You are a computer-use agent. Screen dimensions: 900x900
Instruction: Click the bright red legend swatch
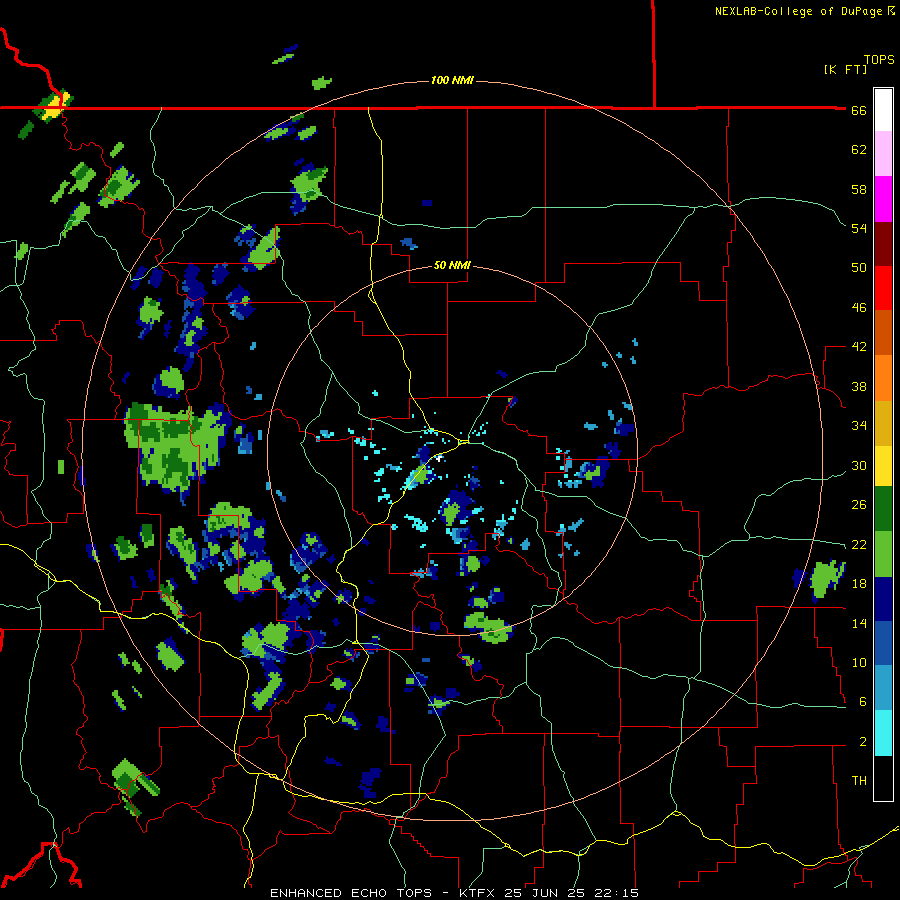(883, 288)
